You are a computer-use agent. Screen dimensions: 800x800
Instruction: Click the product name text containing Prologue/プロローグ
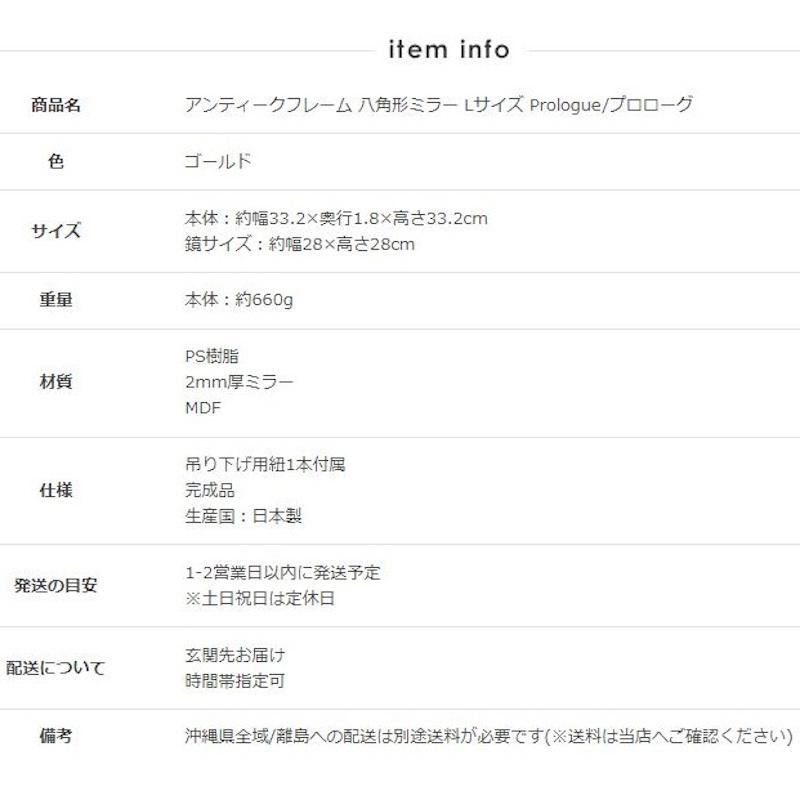coord(439,105)
